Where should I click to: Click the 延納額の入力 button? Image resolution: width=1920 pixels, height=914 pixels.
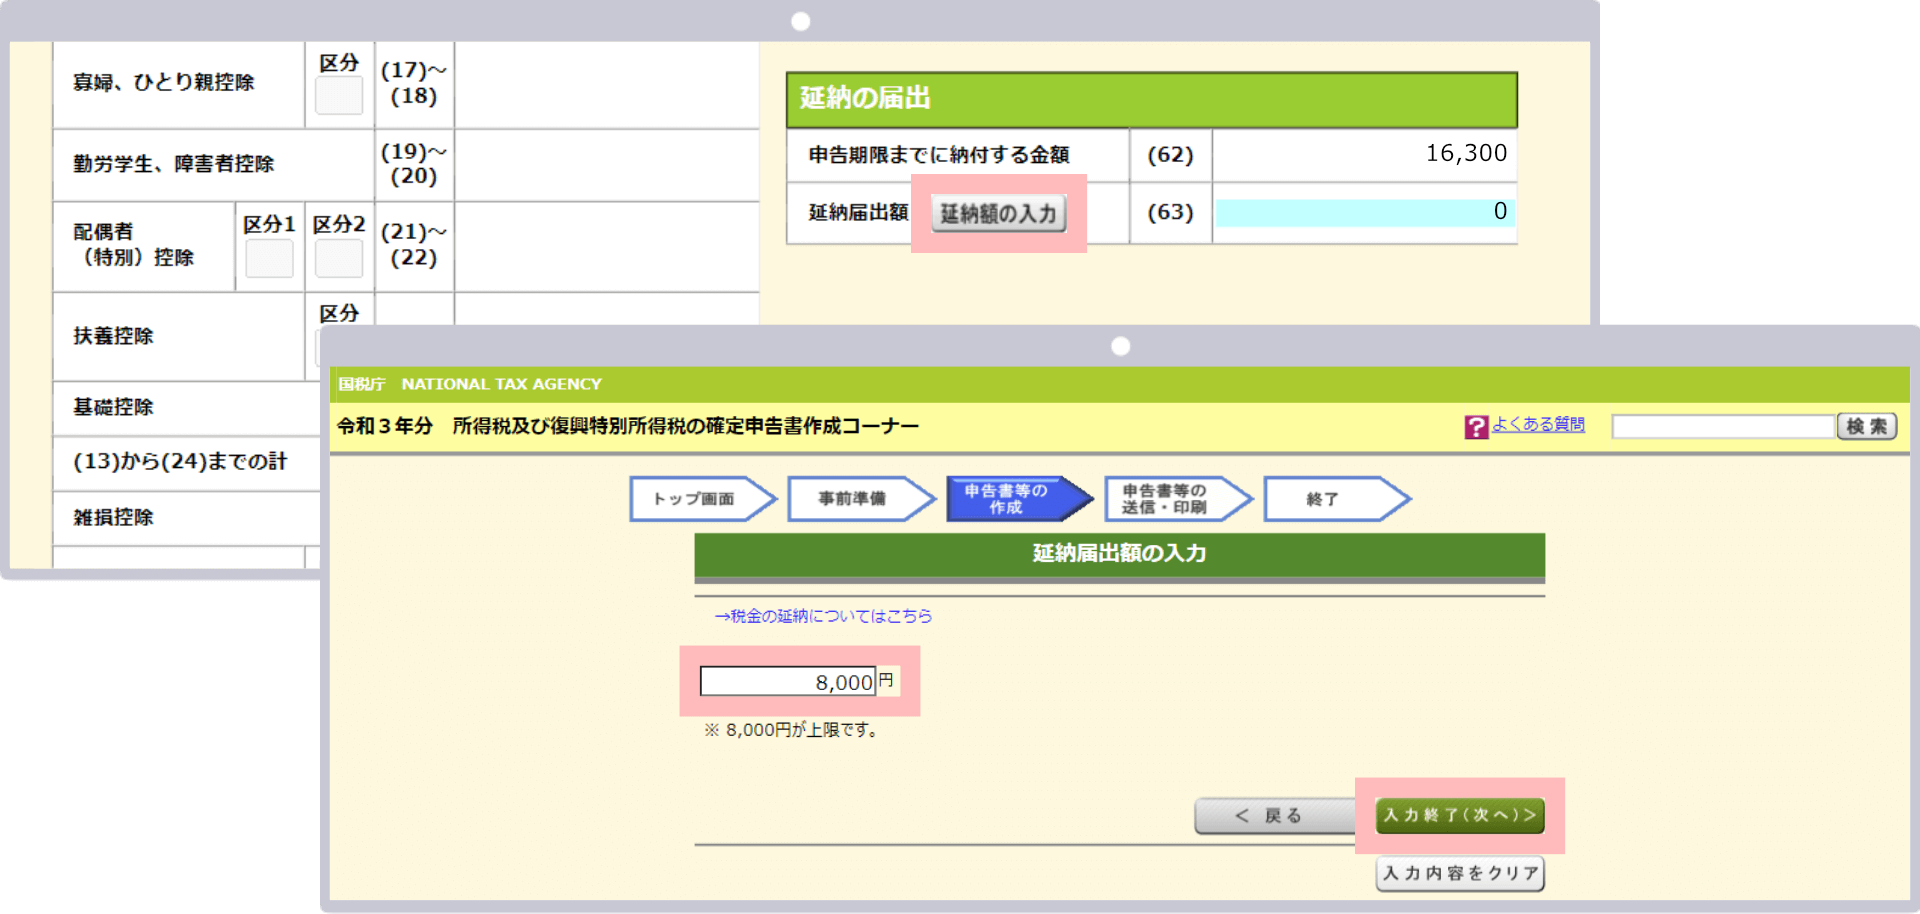[x=997, y=213]
